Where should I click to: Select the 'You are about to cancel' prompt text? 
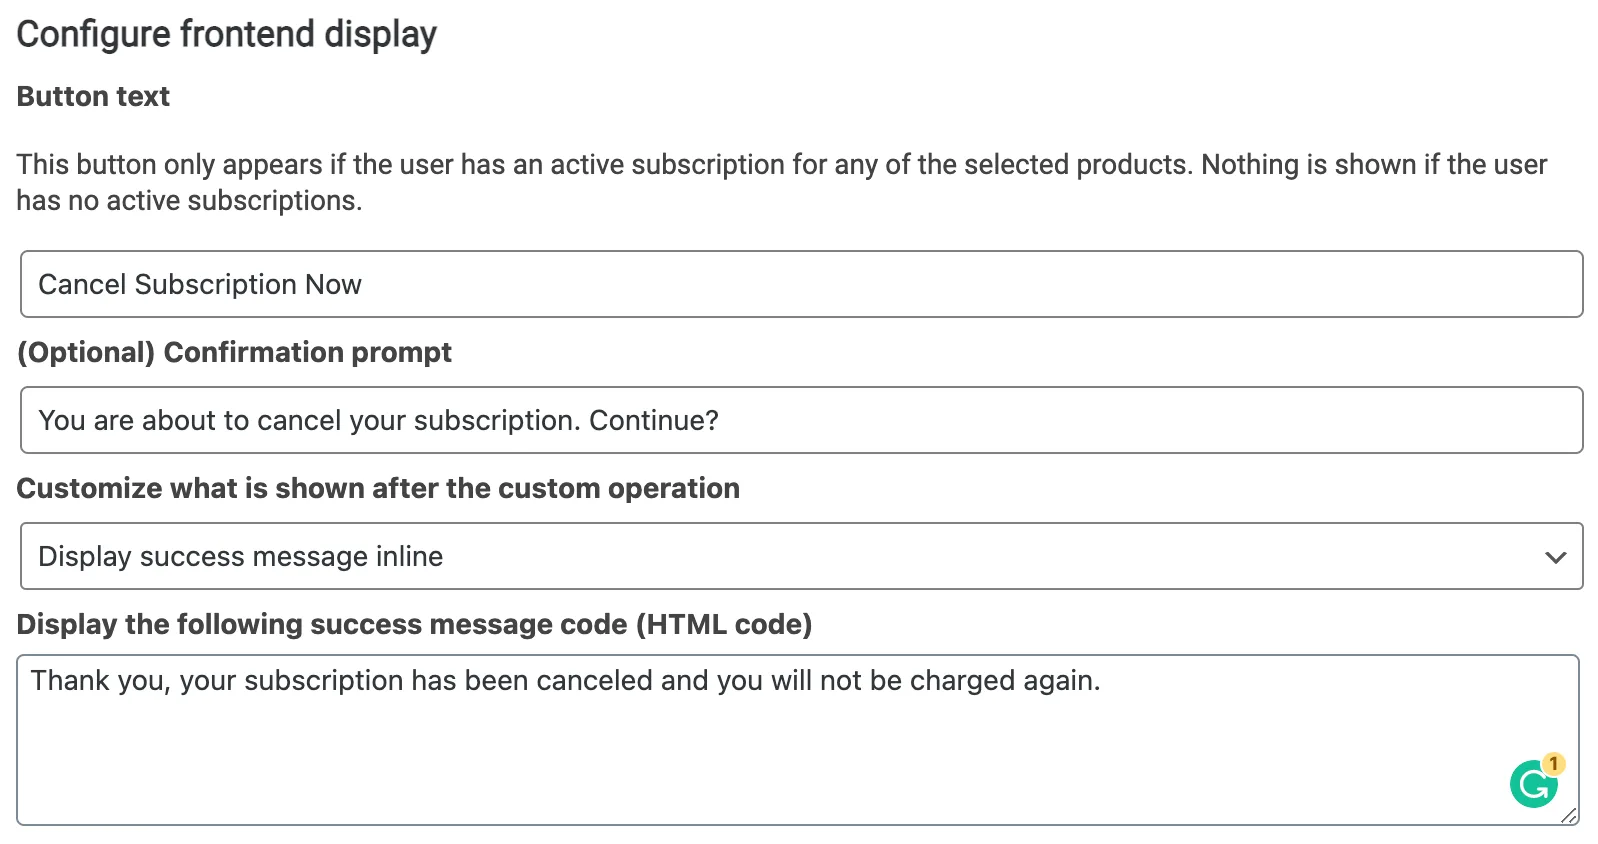[x=377, y=420]
